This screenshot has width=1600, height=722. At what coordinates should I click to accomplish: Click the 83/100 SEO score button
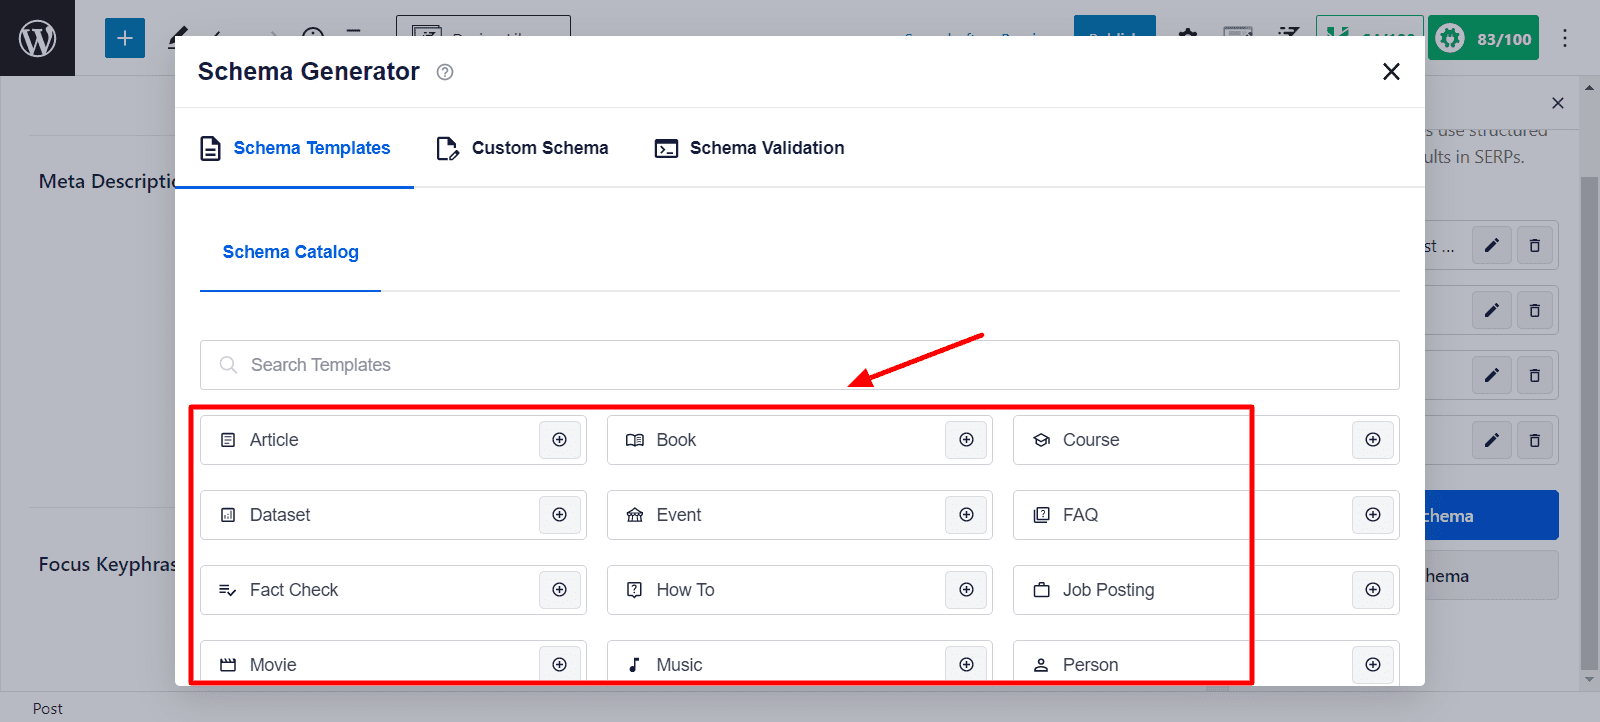(1483, 38)
